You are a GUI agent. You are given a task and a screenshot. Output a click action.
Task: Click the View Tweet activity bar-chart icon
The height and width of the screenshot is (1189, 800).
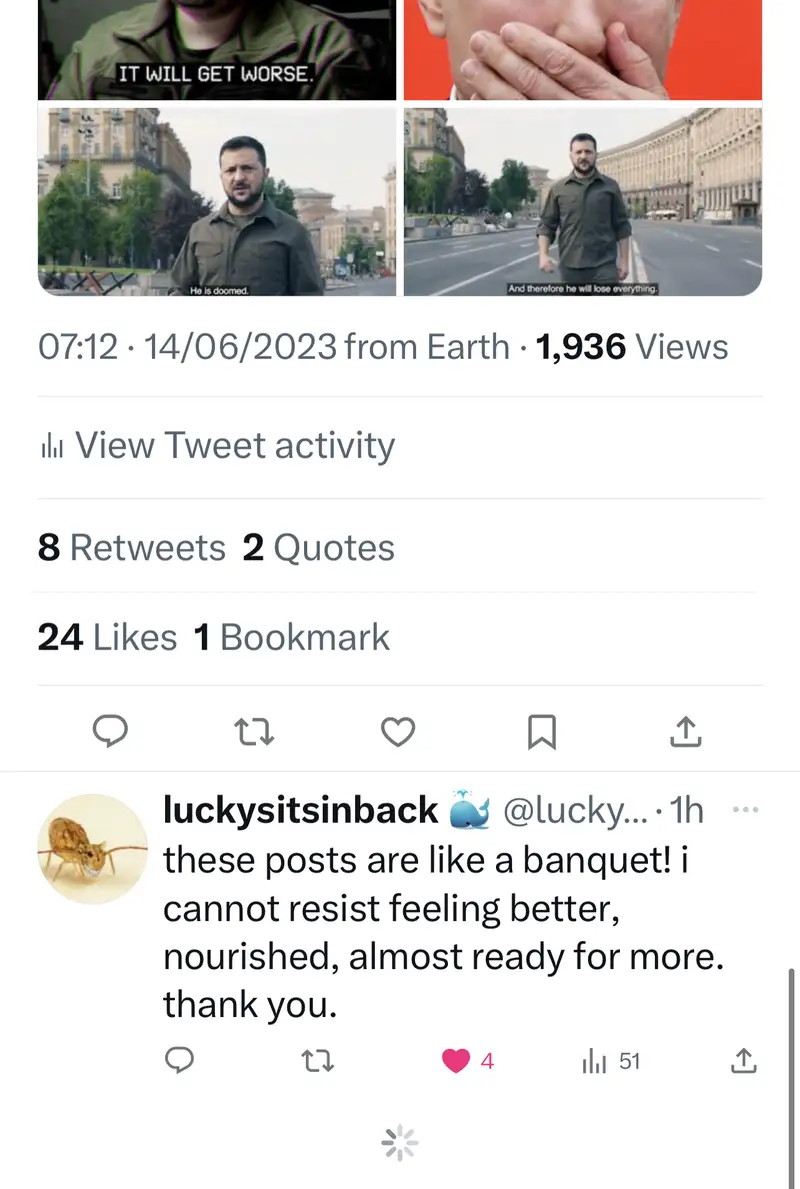pyautogui.click(x=51, y=447)
